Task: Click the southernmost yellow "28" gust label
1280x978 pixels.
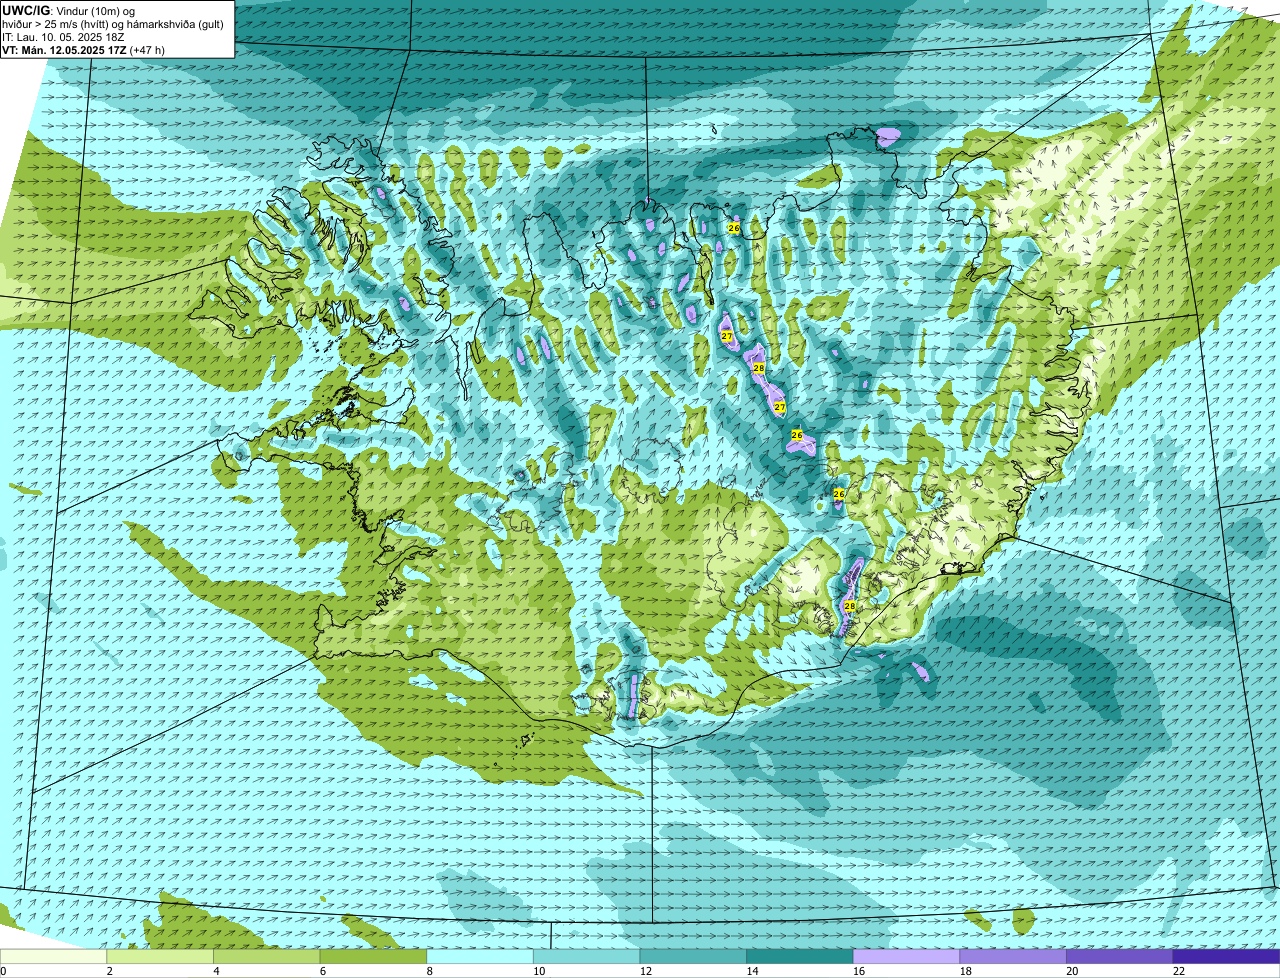Action: point(850,606)
